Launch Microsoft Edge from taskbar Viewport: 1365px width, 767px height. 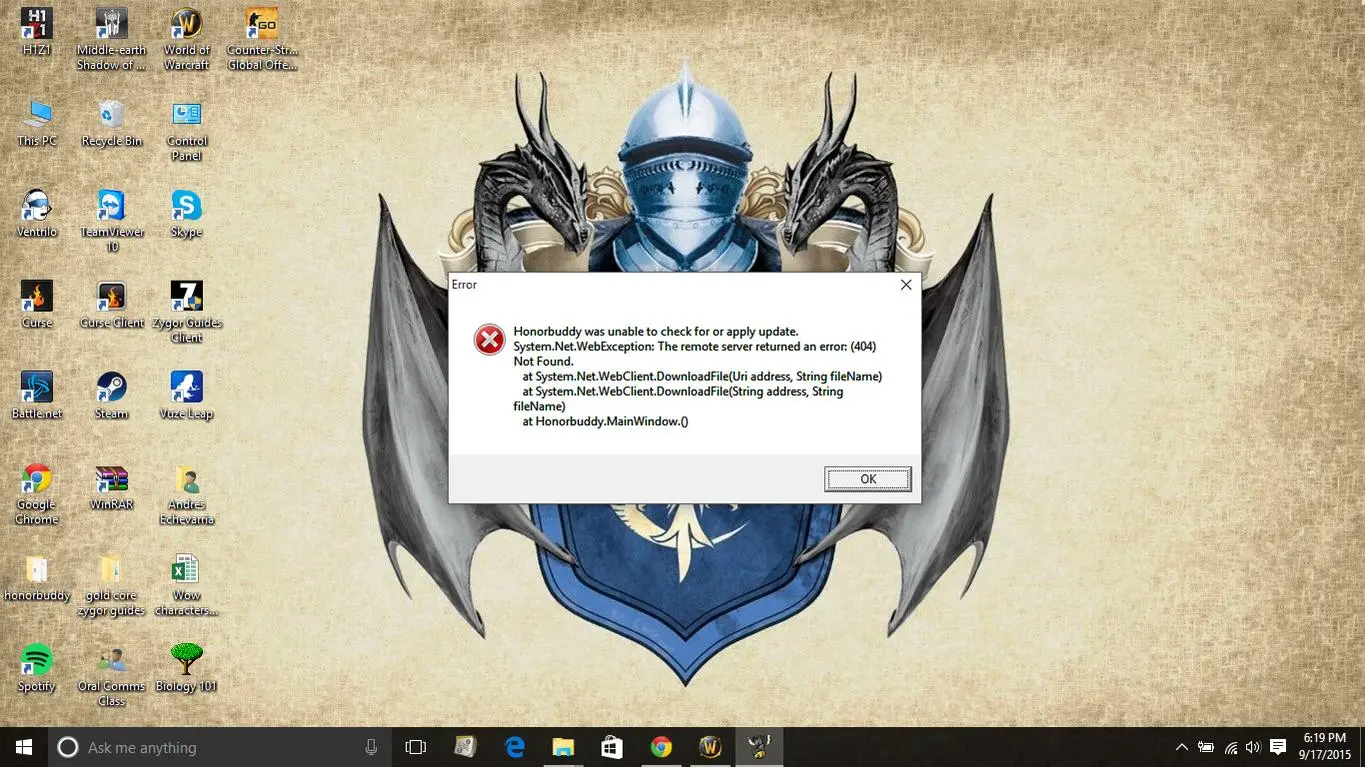click(514, 747)
